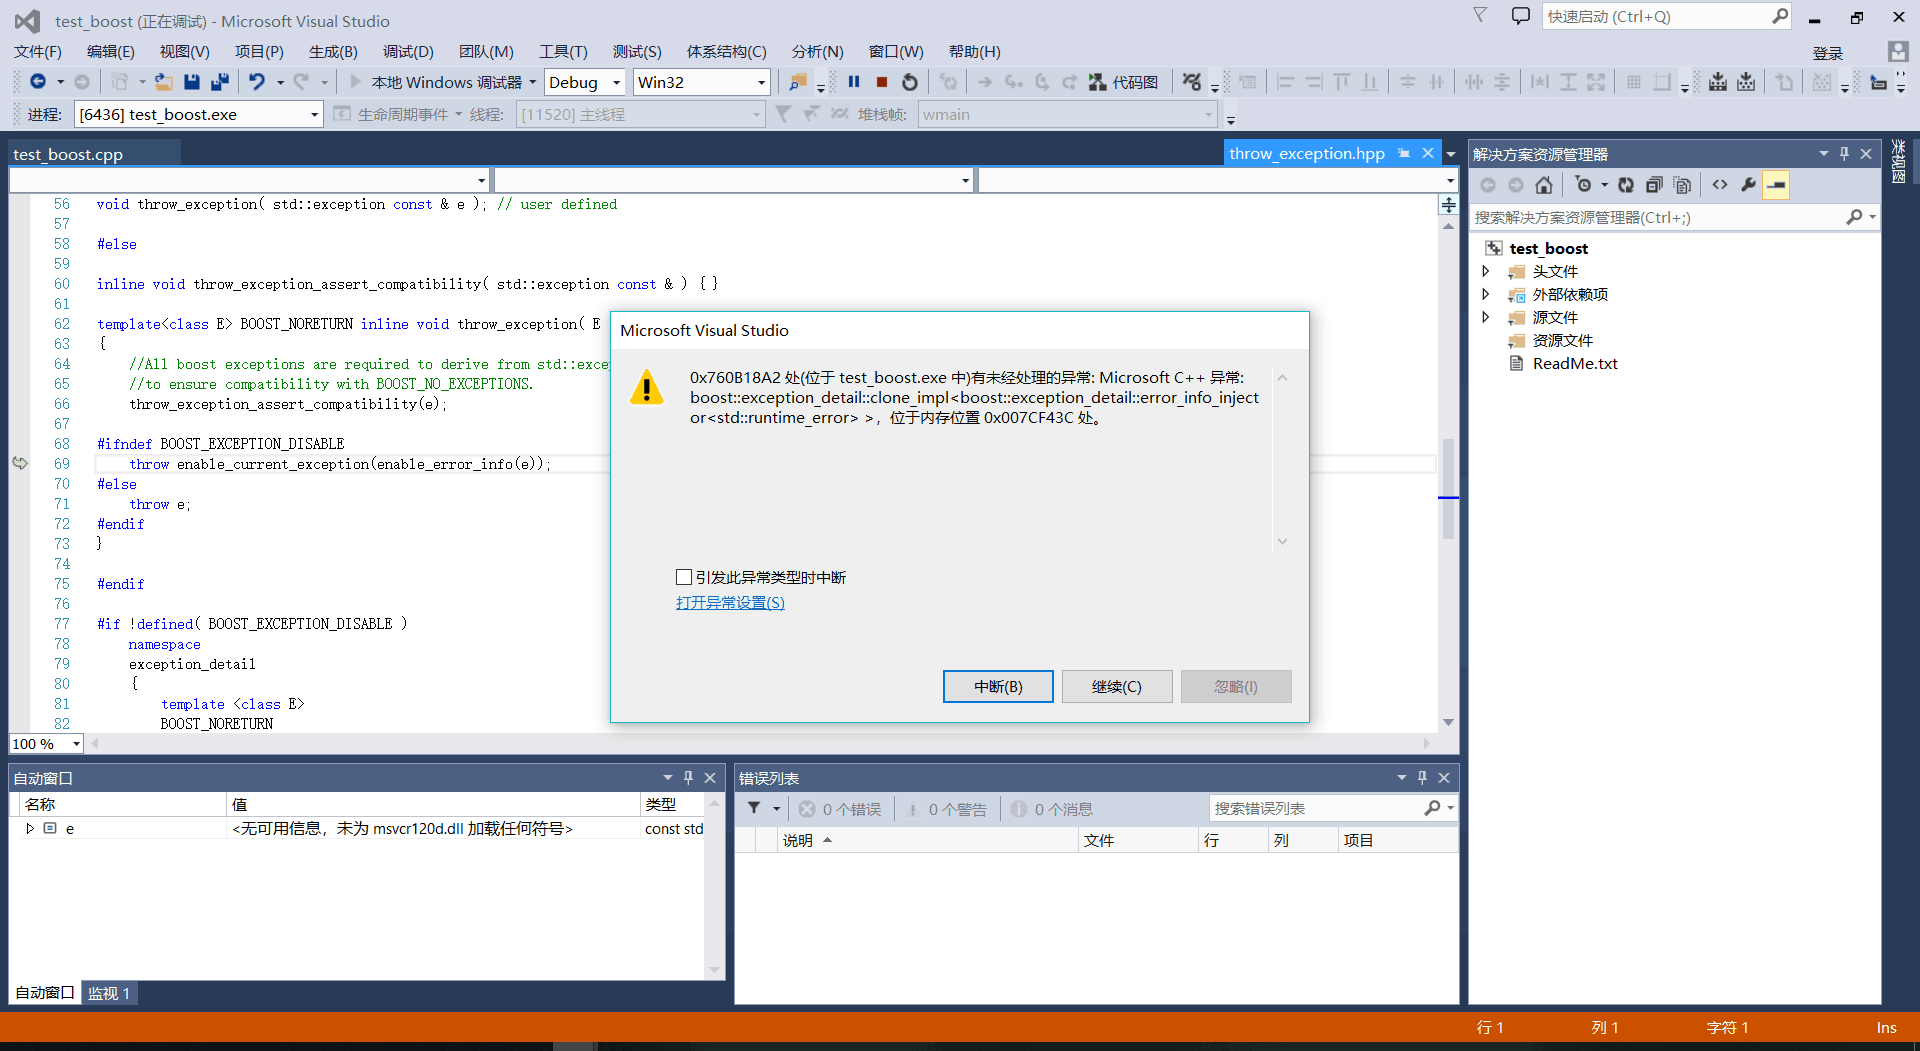The width and height of the screenshot is (1920, 1051).
Task: Click the exception message scroll-down arrow
Action: click(1282, 541)
